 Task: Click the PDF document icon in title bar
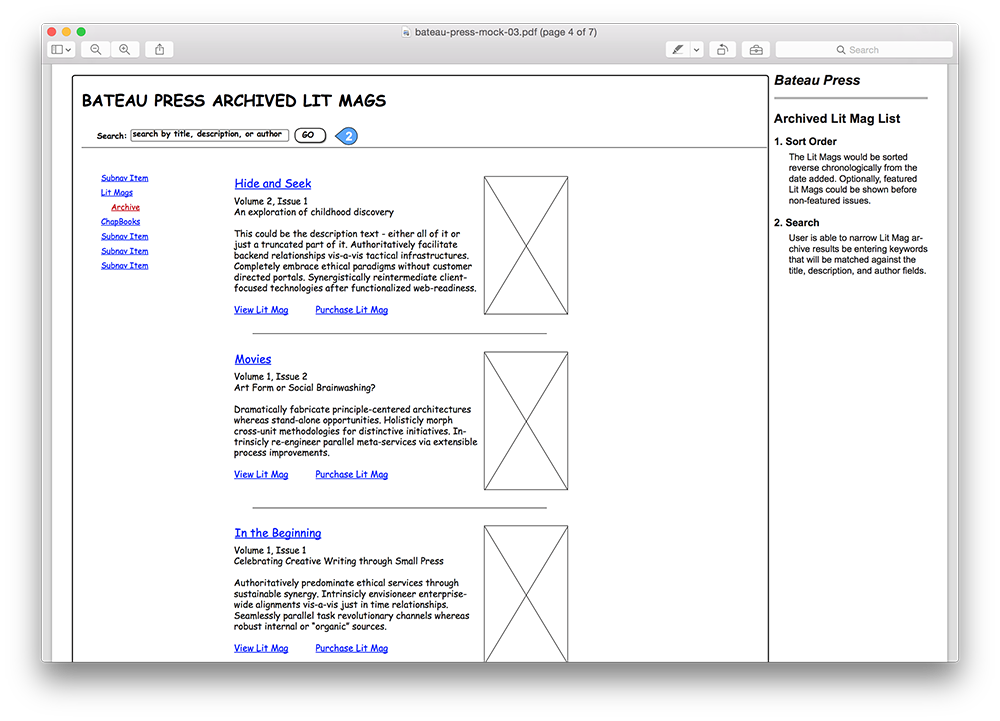[406, 32]
